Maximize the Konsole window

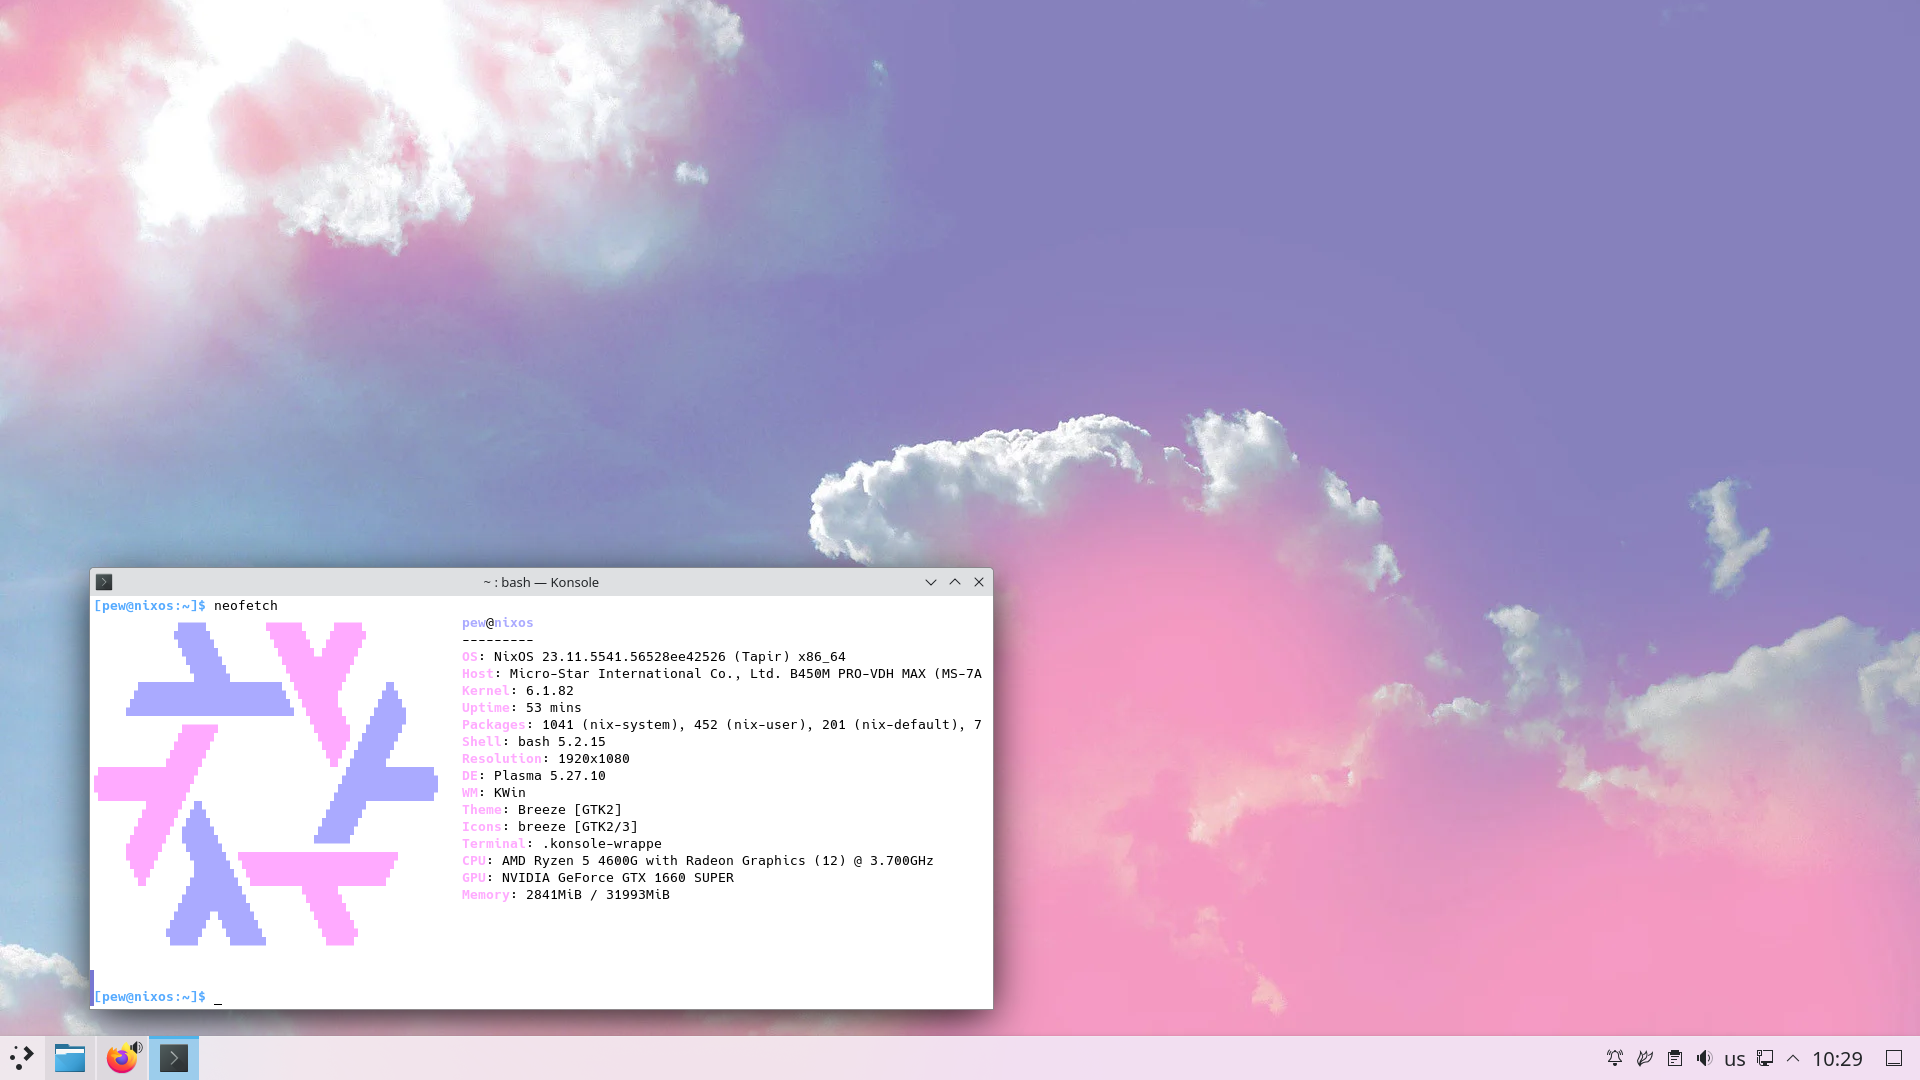955,582
